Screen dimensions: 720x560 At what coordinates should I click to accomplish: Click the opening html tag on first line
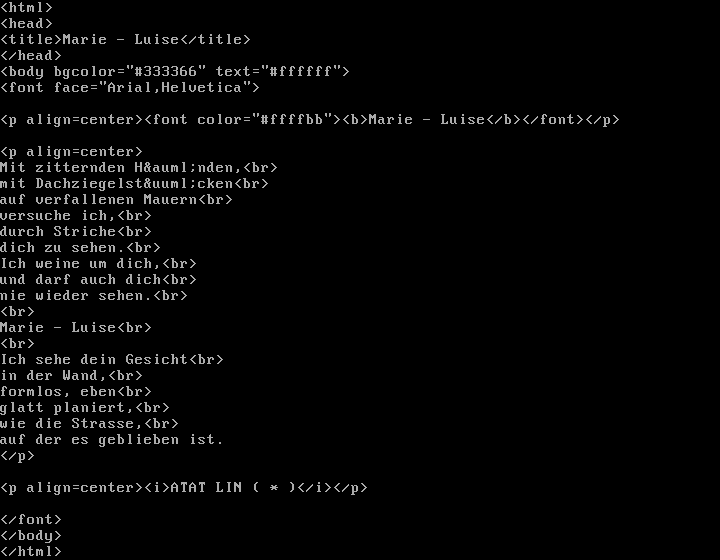pos(26,8)
